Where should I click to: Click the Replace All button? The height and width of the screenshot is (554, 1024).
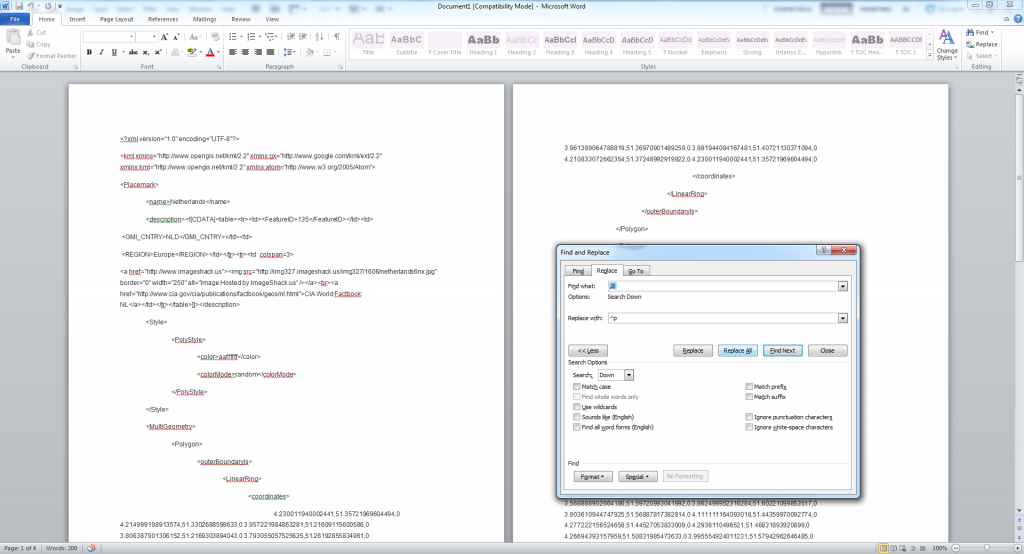point(737,351)
